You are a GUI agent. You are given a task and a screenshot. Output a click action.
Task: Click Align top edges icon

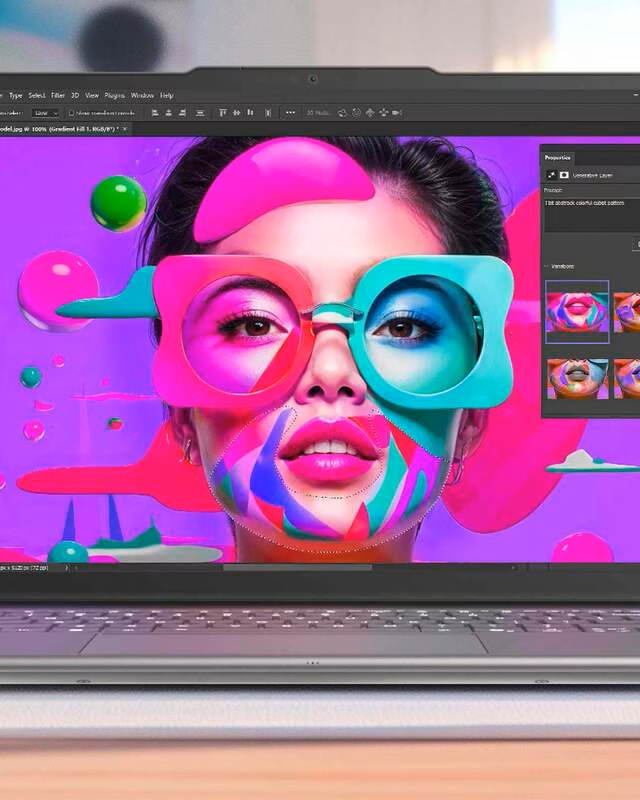[223, 113]
